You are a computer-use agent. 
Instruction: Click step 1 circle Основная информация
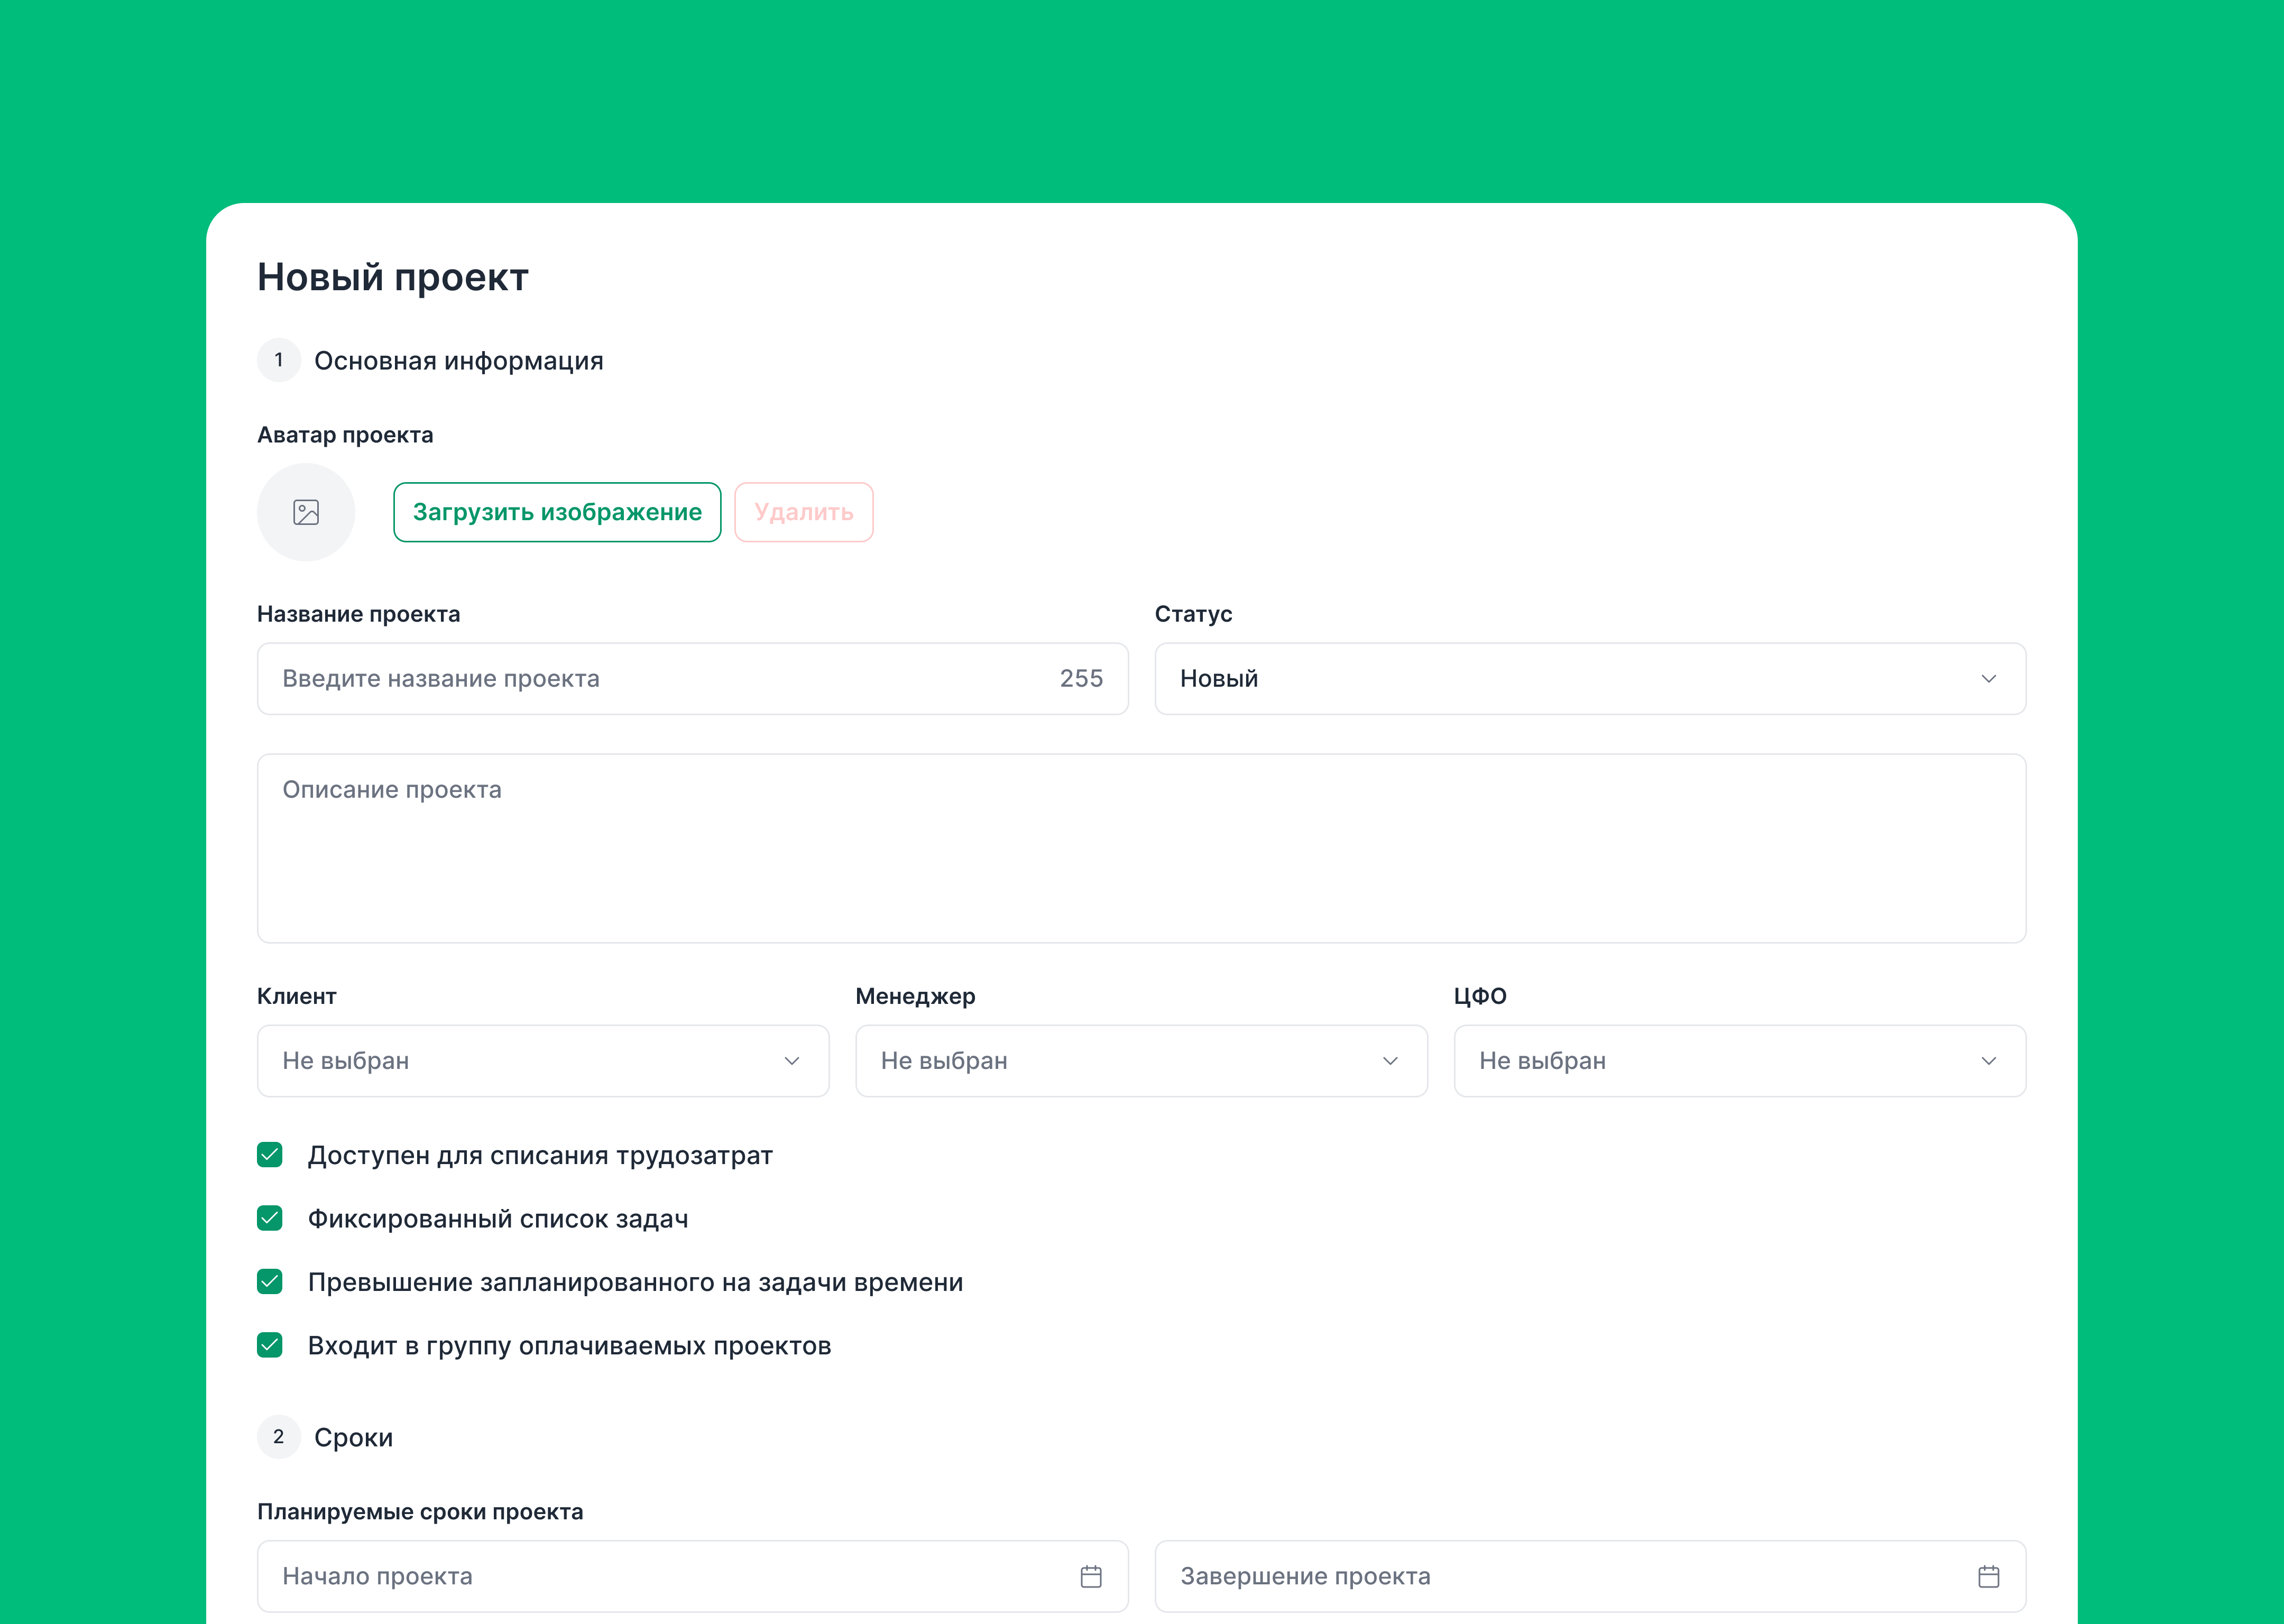[279, 360]
